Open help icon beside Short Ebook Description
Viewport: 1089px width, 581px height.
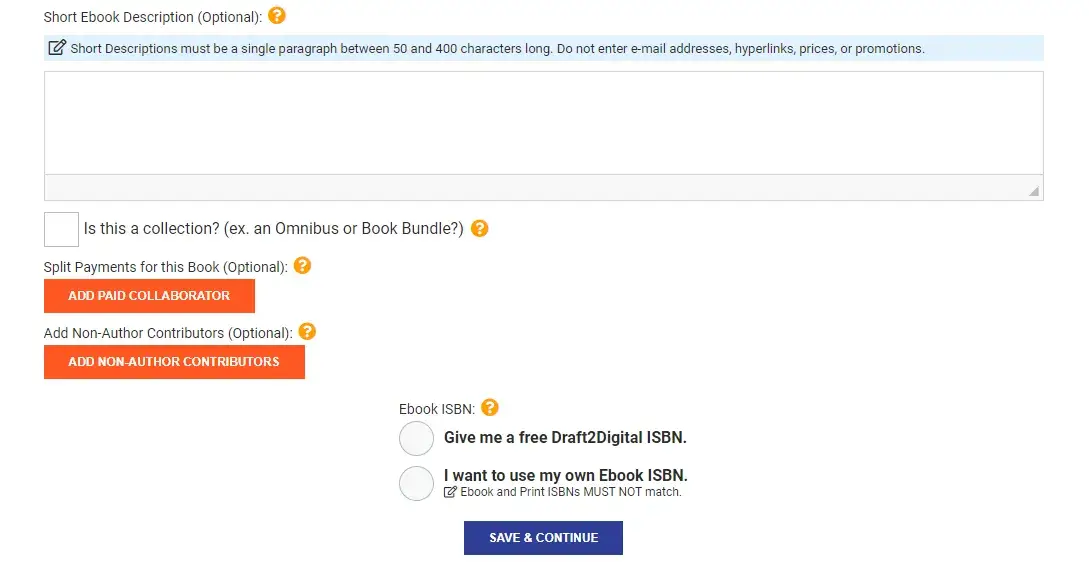point(277,16)
